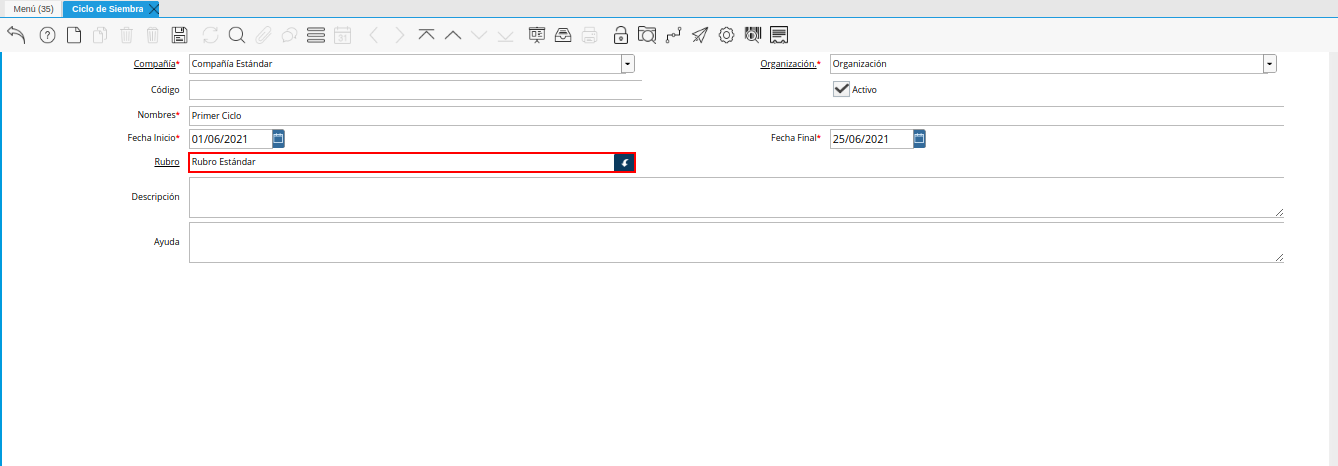
Task: Expand the Compañía dropdown arrow
Action: pos(628,64)
